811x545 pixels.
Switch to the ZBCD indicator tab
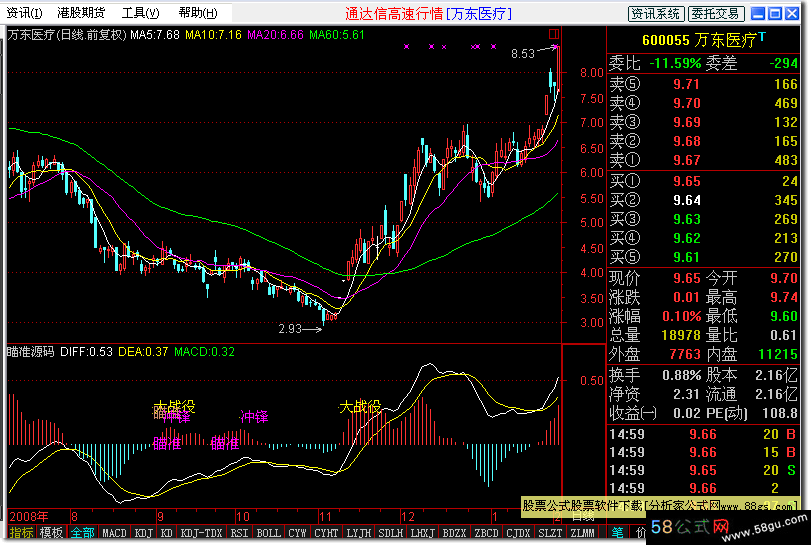tap(487, 533)
